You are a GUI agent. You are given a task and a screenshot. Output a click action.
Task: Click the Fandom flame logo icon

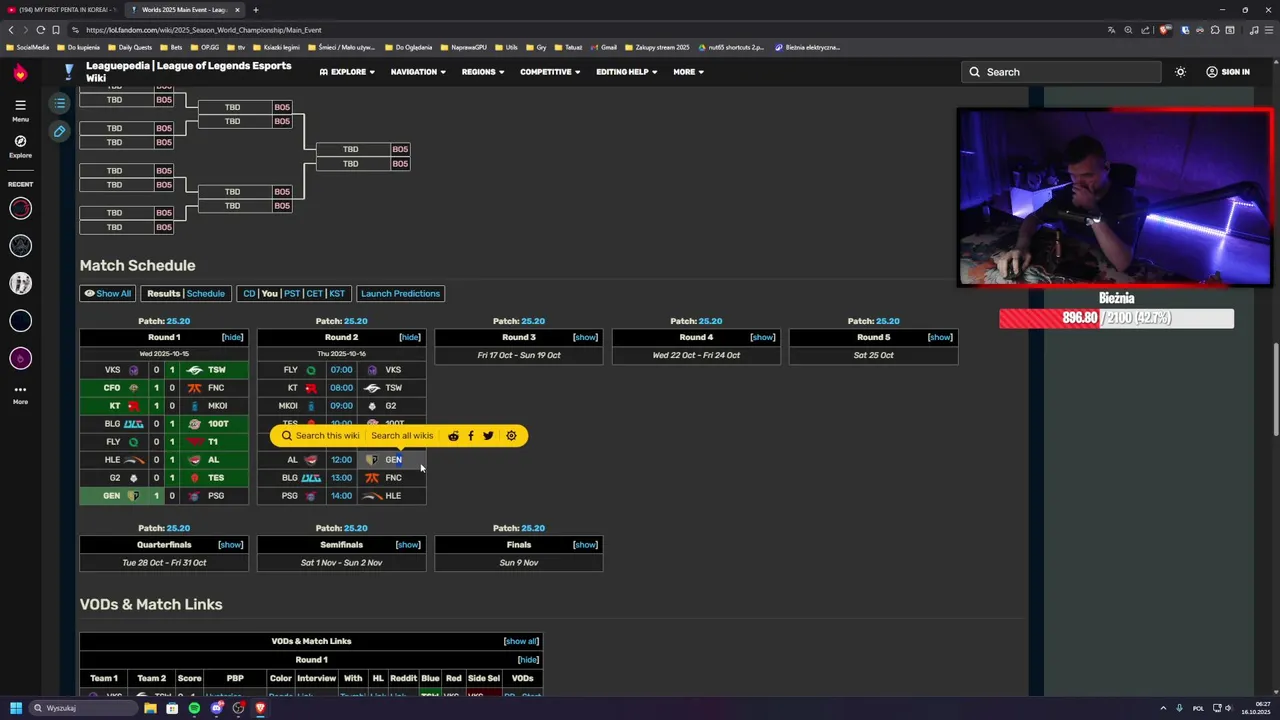[x=20, y=73]
